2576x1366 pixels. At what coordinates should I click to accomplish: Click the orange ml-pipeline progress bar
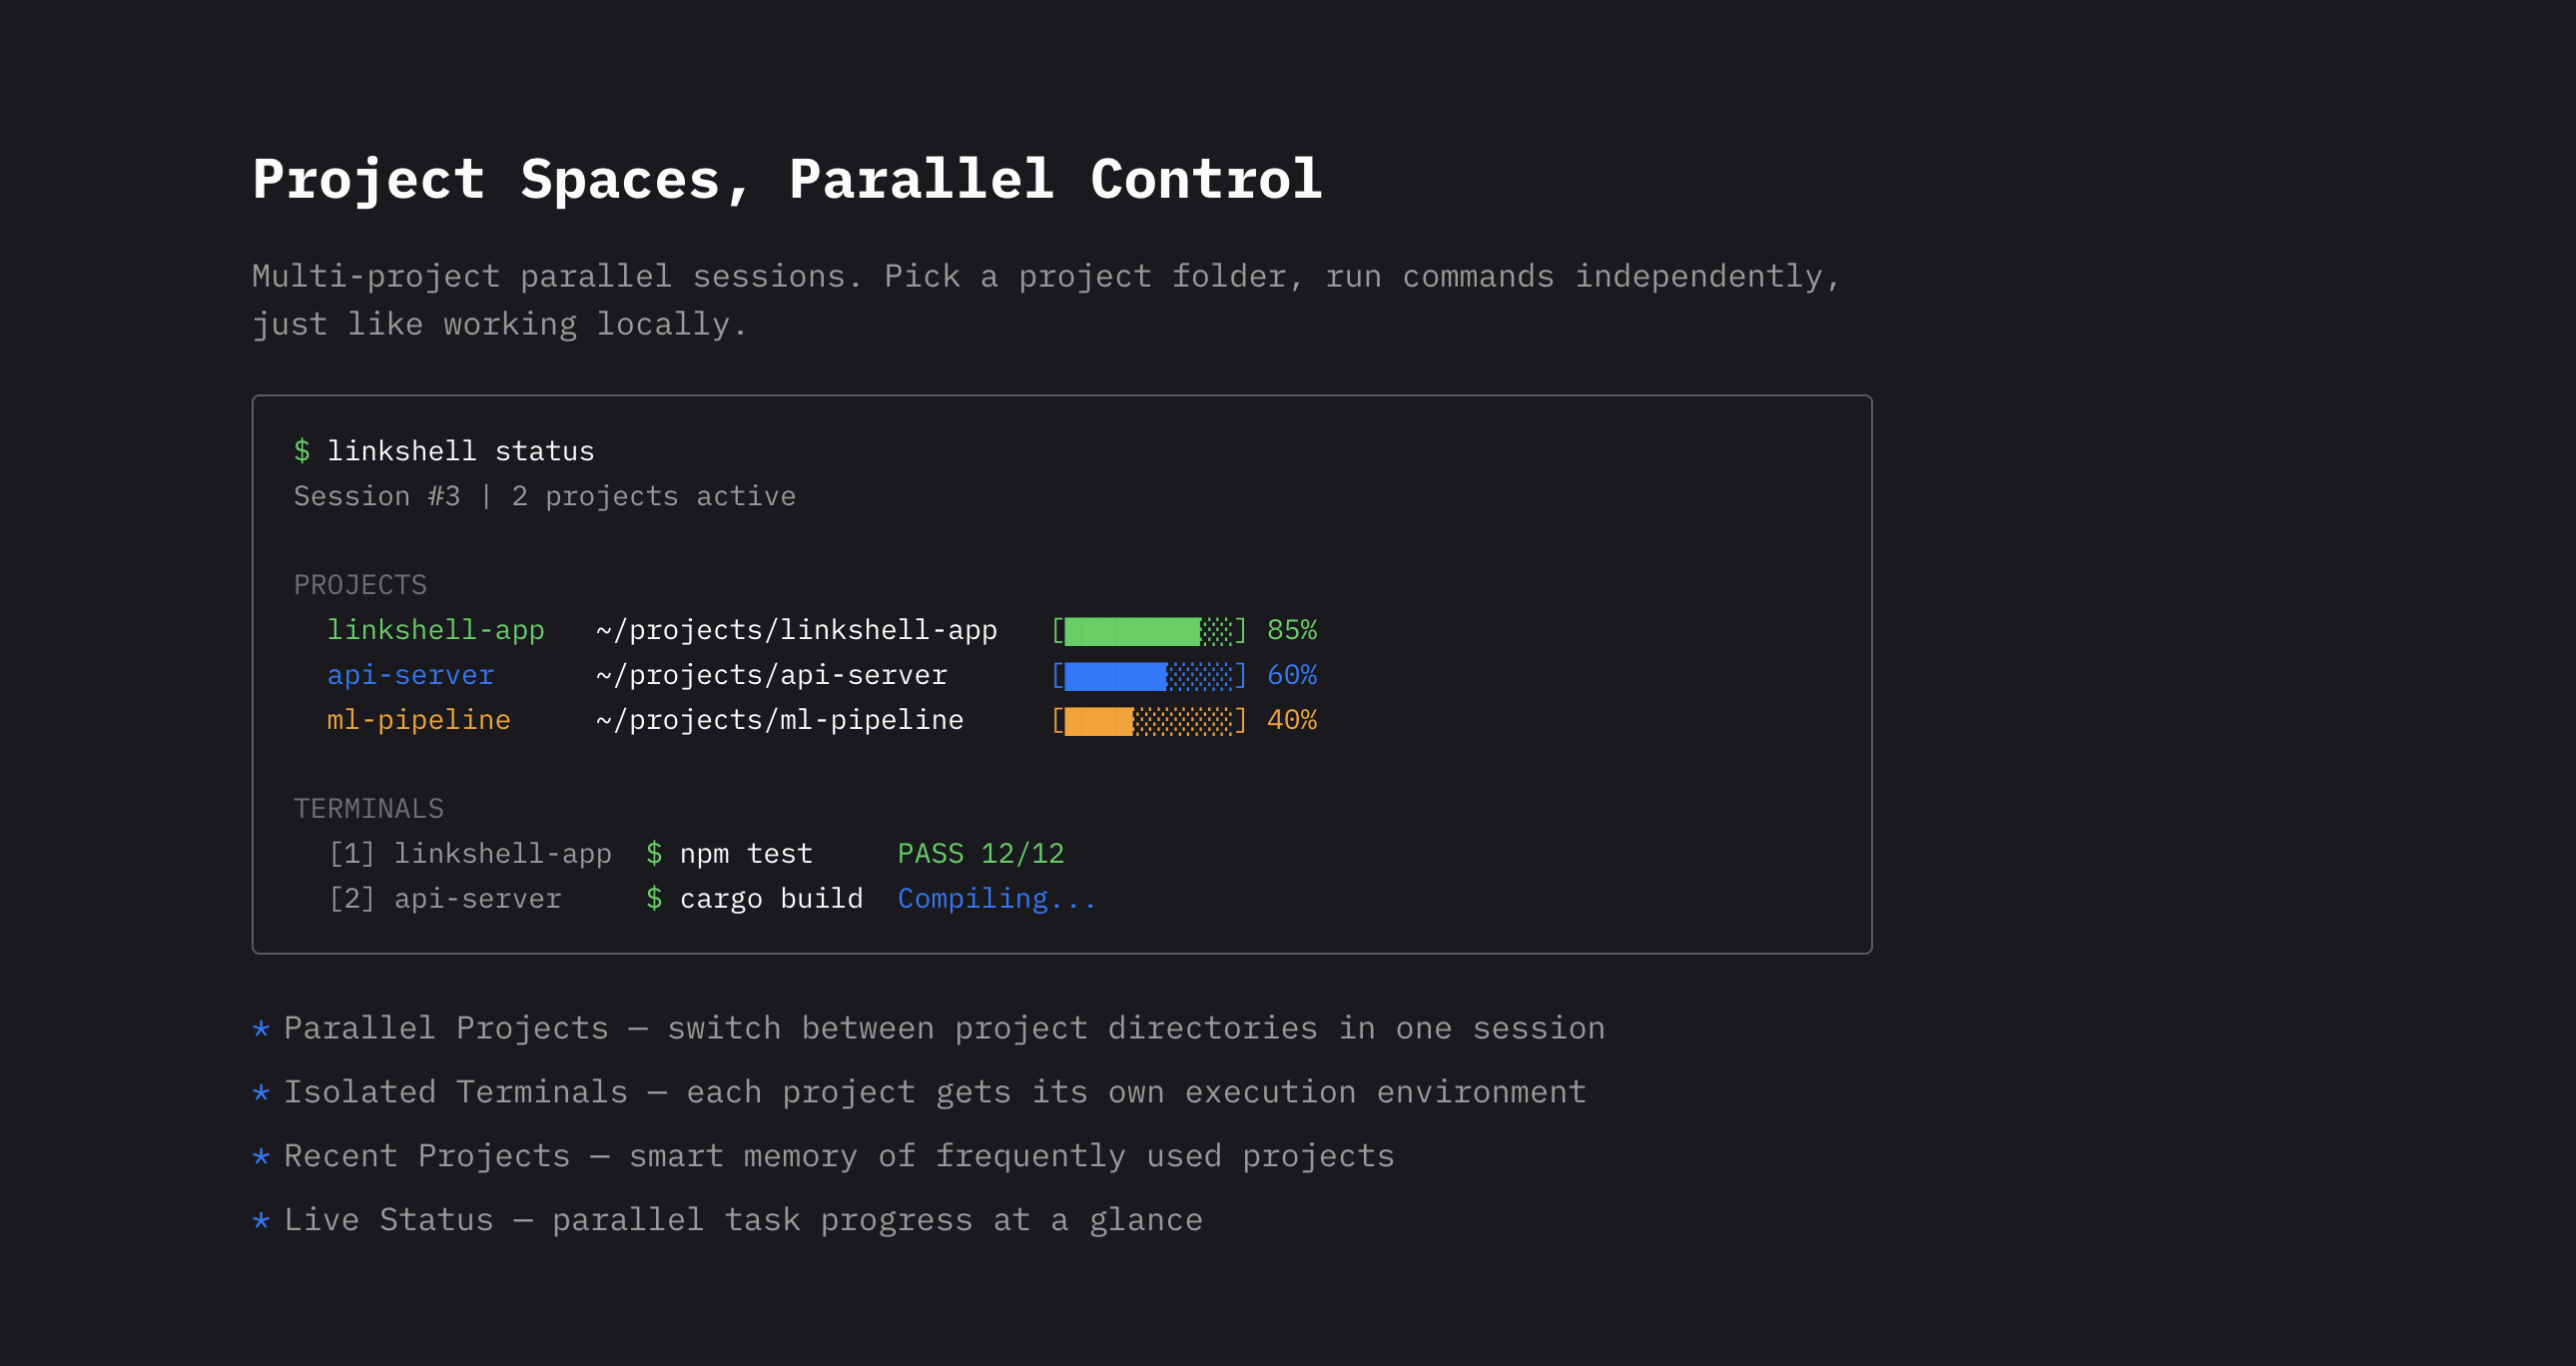click(x=1148, y=721)
